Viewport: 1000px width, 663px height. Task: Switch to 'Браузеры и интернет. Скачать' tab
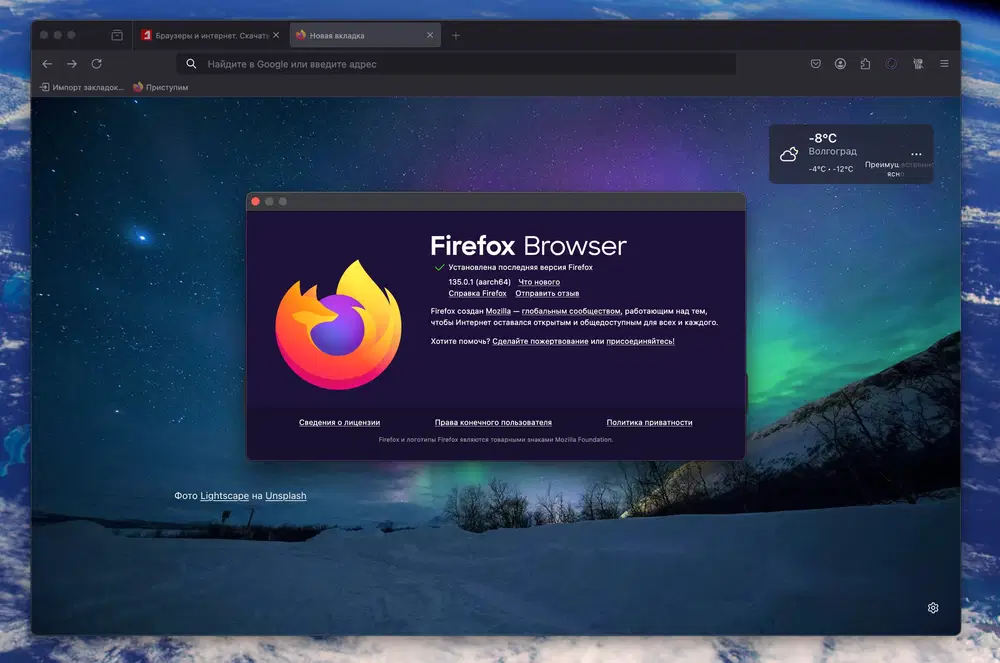[x=210, y=36]
